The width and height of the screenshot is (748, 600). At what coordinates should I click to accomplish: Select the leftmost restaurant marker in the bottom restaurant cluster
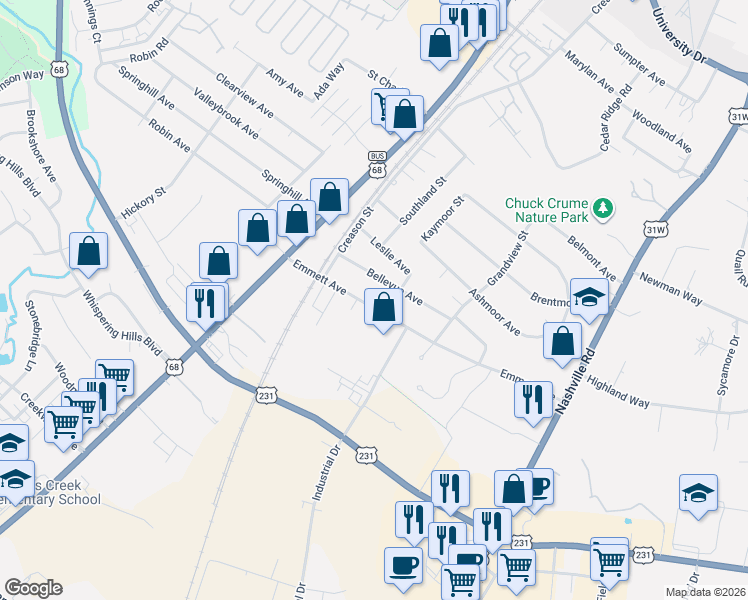[414, 521]
